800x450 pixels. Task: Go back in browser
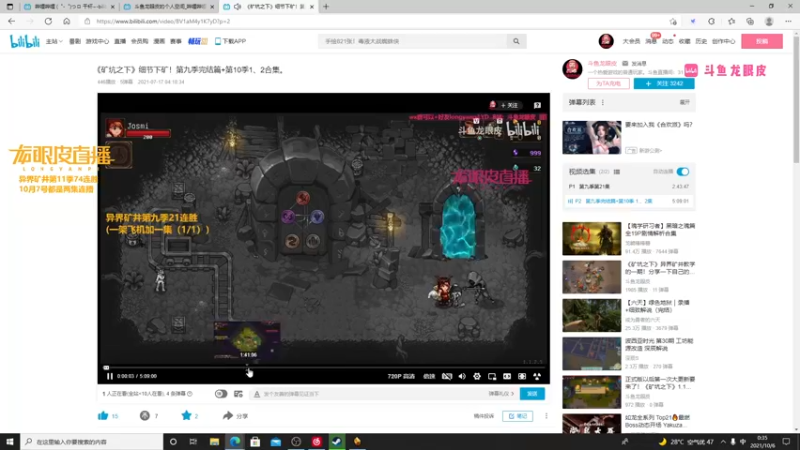11,21
